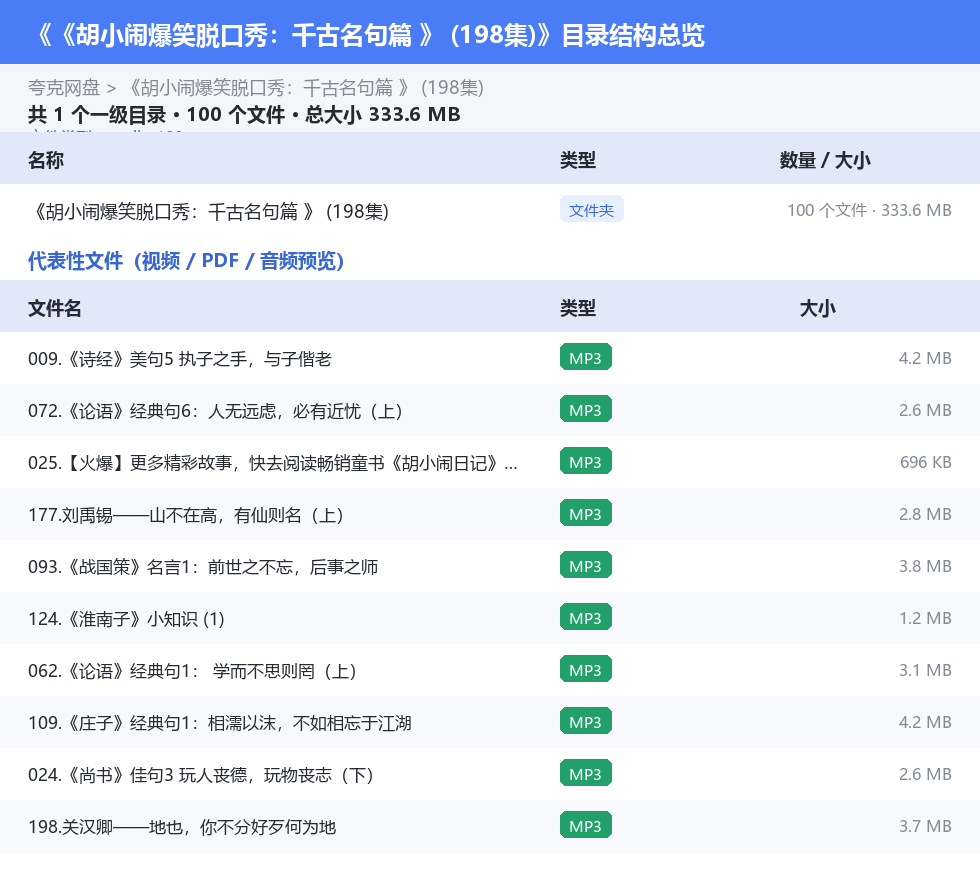Click MP3 badge for 177.刘禹锡 row
Viewport: 980px width, 884px height.
586,513
